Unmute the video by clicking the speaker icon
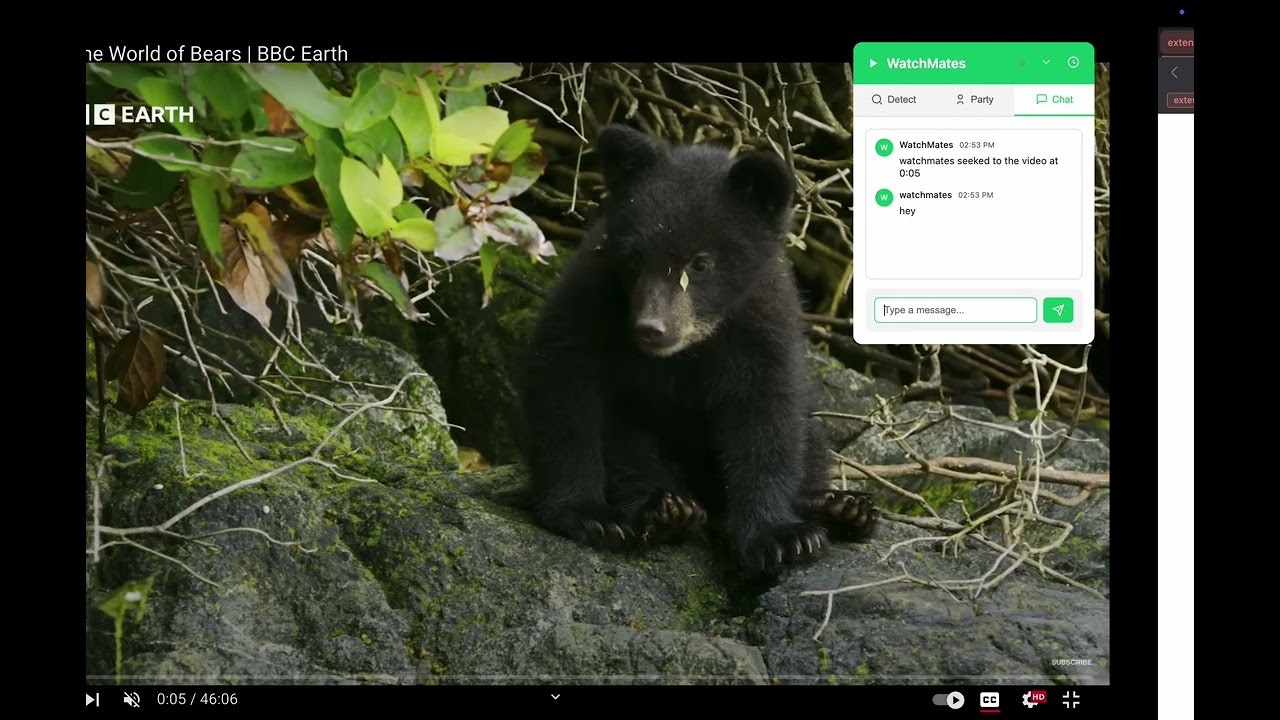This screenshot has width=1280, height=720. click(131, 699)
